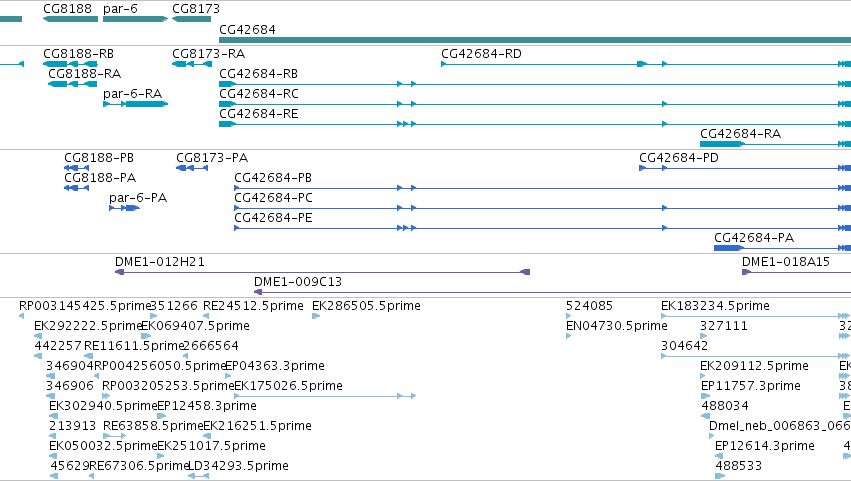Click the CG8188 gene glyph
The image size is (851, 481).
[71, 19]
